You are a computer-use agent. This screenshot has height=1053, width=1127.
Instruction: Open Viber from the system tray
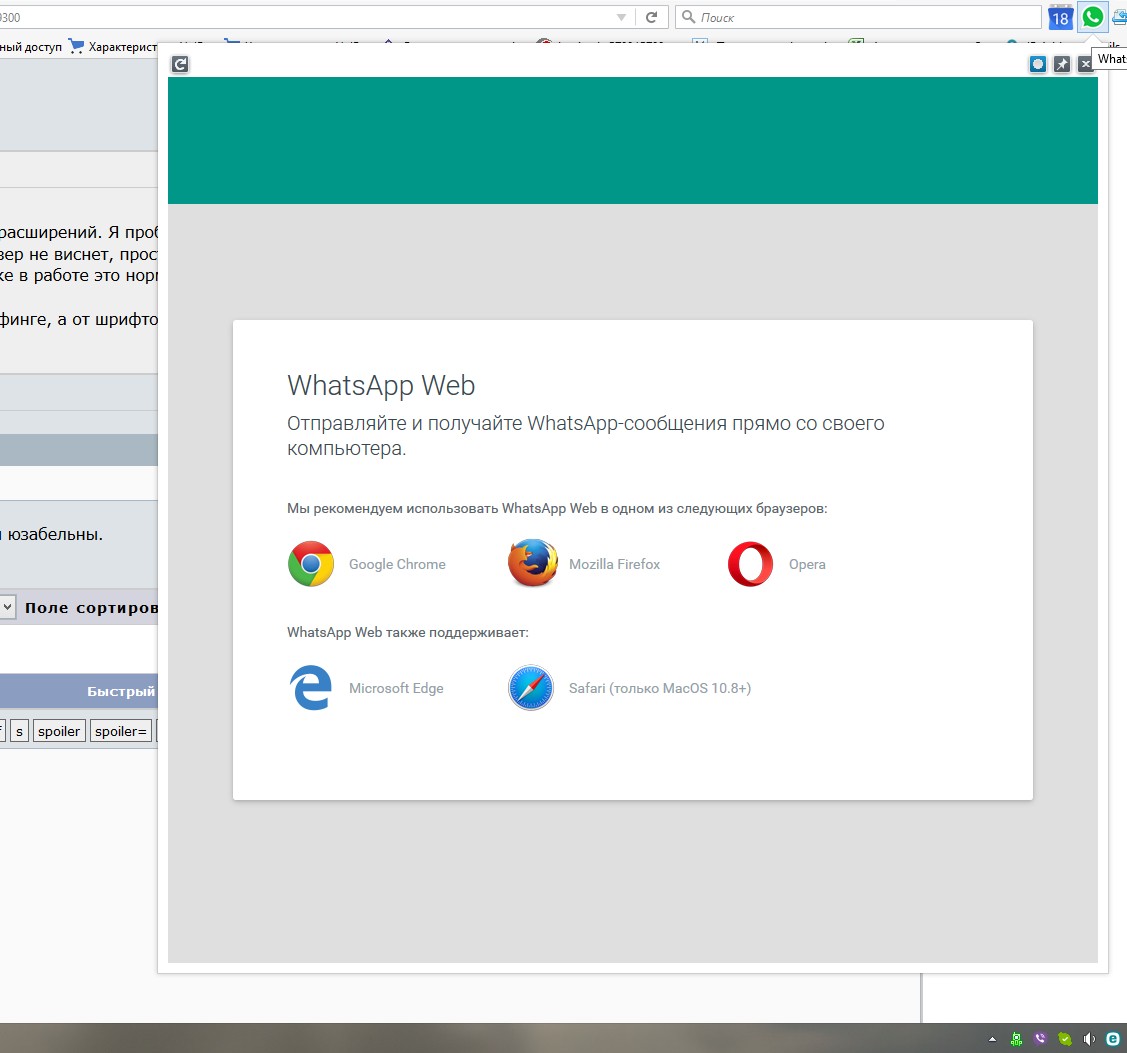click(x=1040, y=1039)
